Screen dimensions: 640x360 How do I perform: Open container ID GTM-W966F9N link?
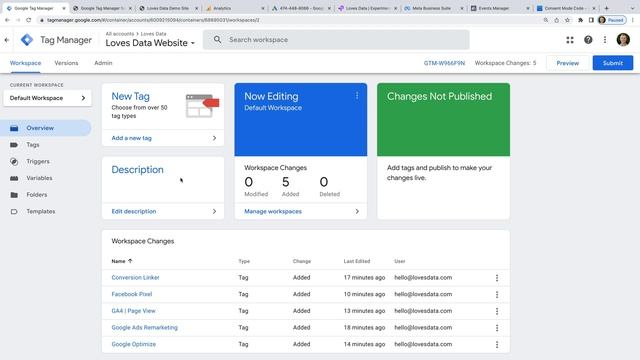[444, 63]
